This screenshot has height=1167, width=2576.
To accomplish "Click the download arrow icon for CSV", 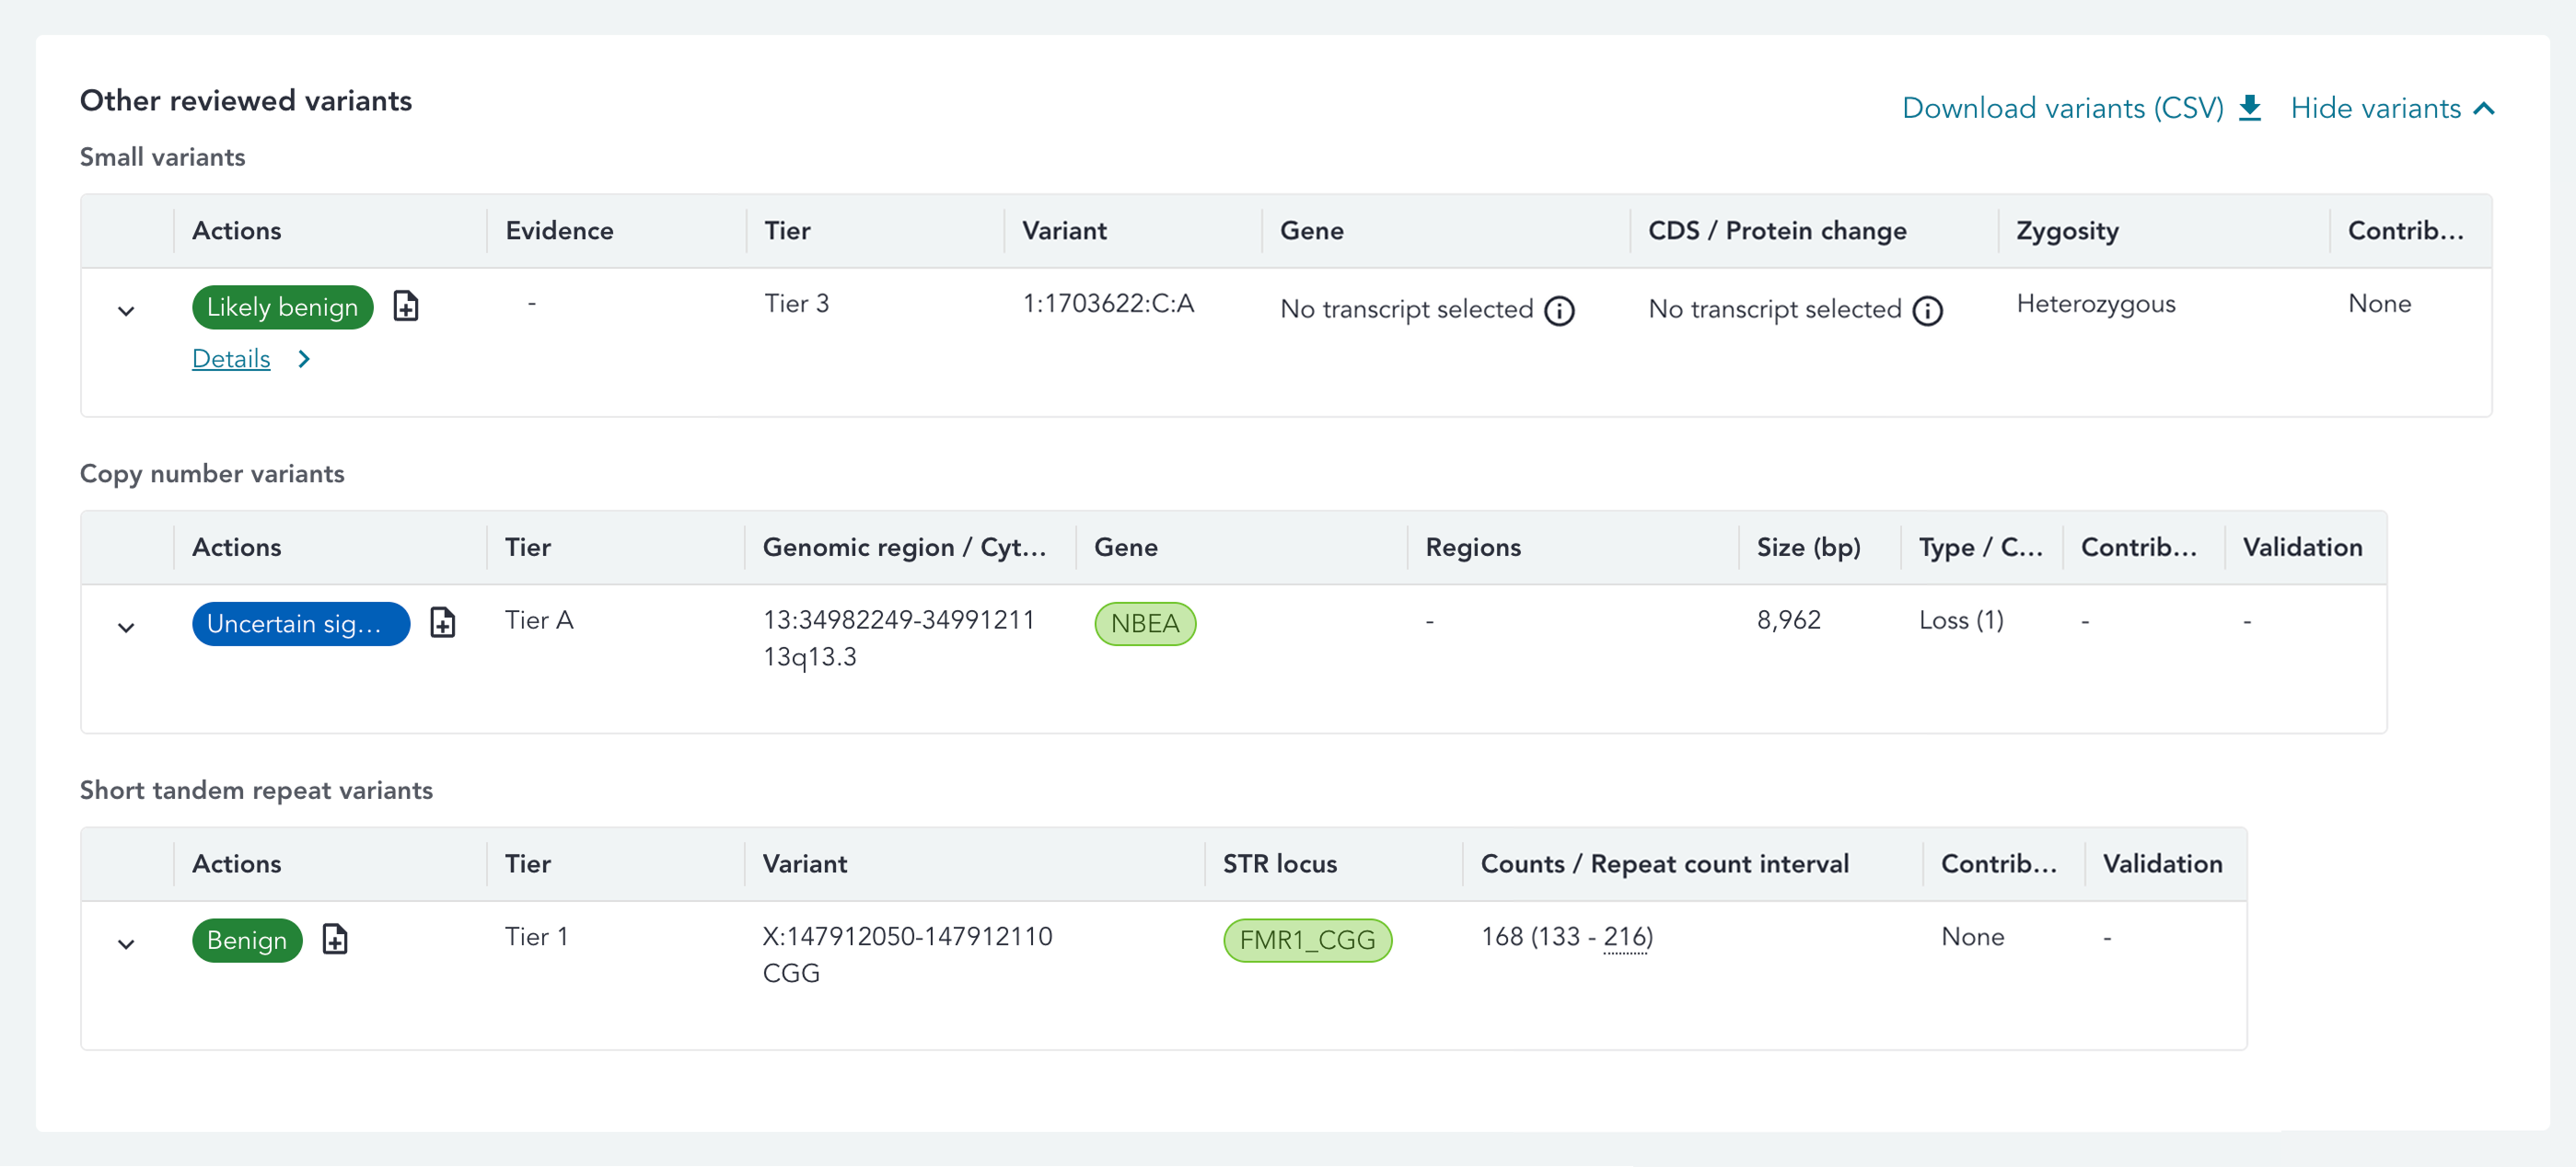I will [2249, 108].
